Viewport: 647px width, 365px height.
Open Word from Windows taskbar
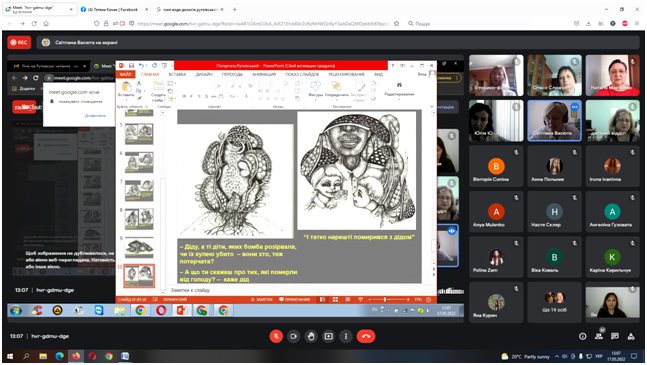[125, 356]
